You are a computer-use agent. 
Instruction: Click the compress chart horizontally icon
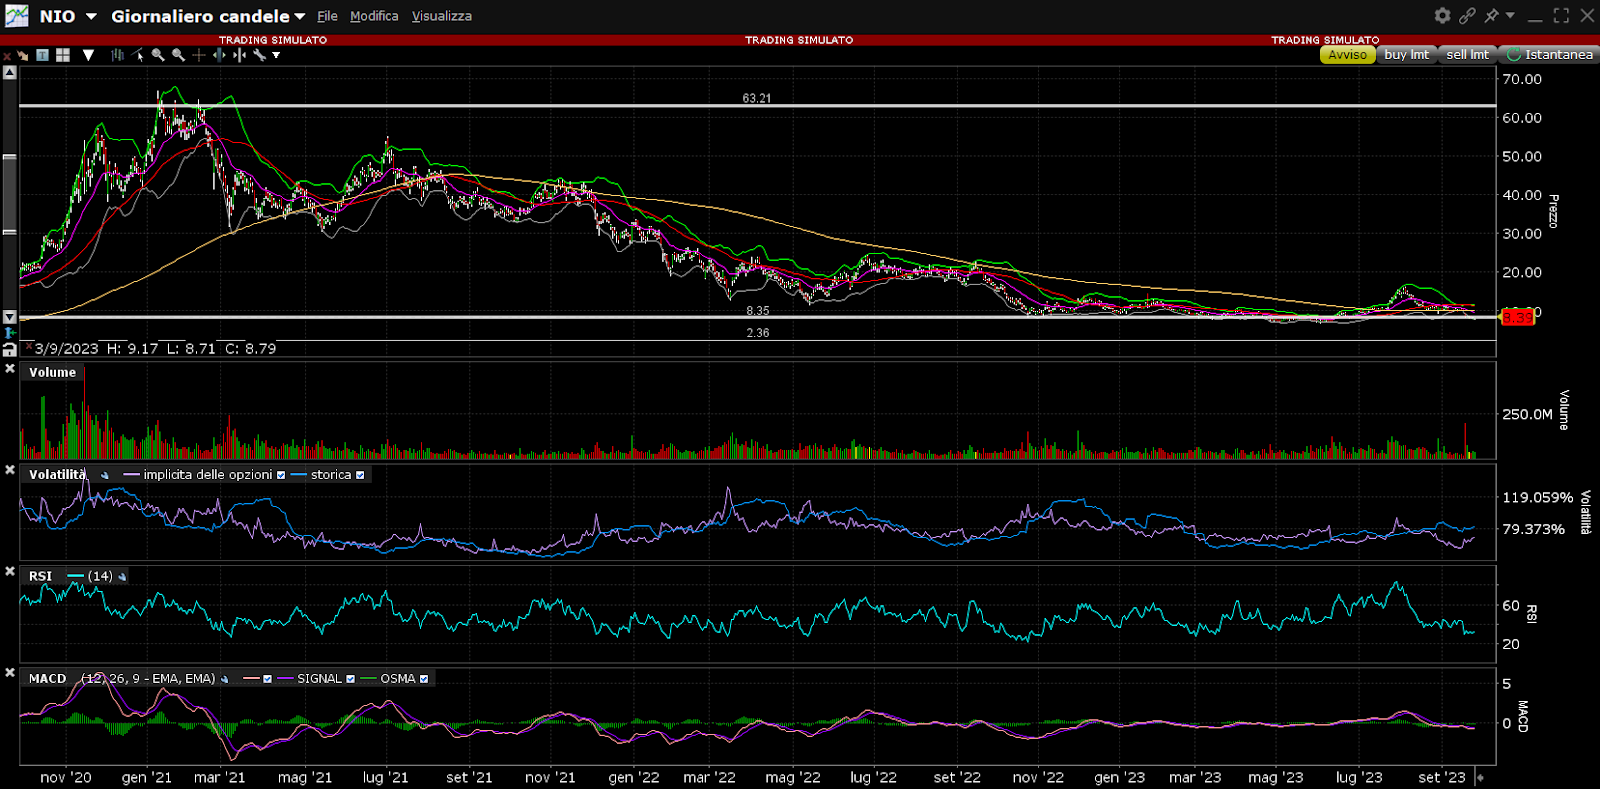tap(239, 55)
